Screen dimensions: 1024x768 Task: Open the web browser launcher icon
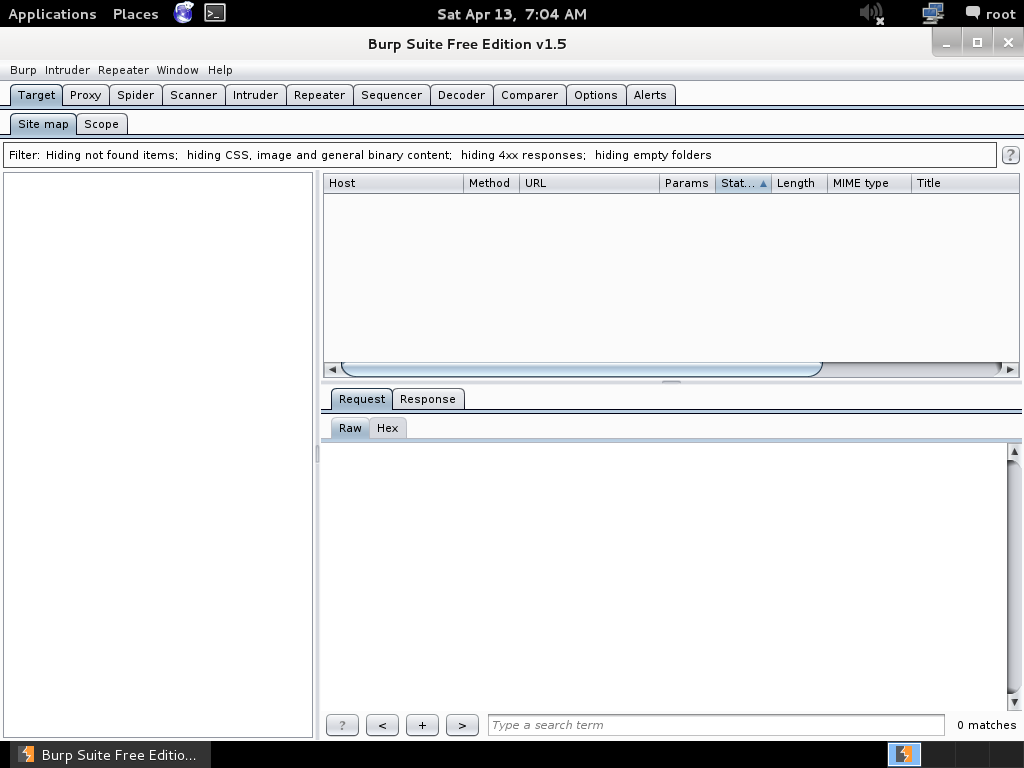184,13
